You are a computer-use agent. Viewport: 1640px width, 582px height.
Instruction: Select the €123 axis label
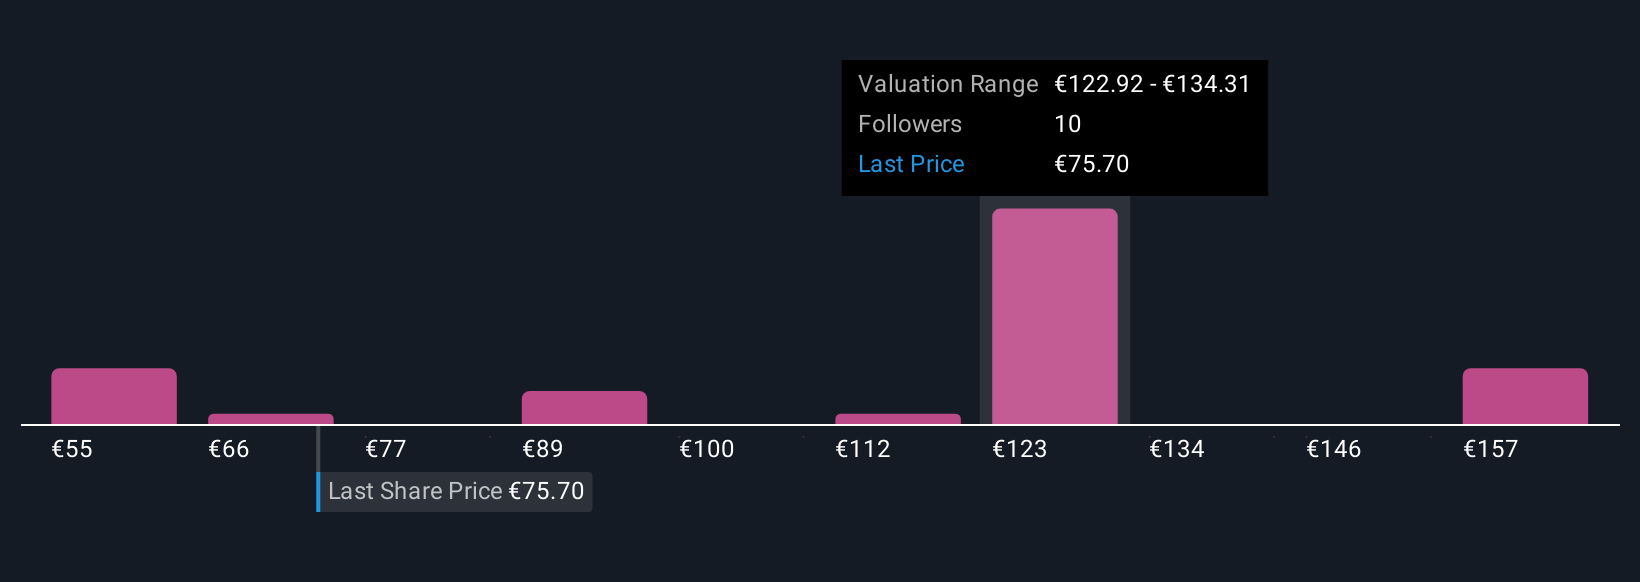click(1020, 449)
